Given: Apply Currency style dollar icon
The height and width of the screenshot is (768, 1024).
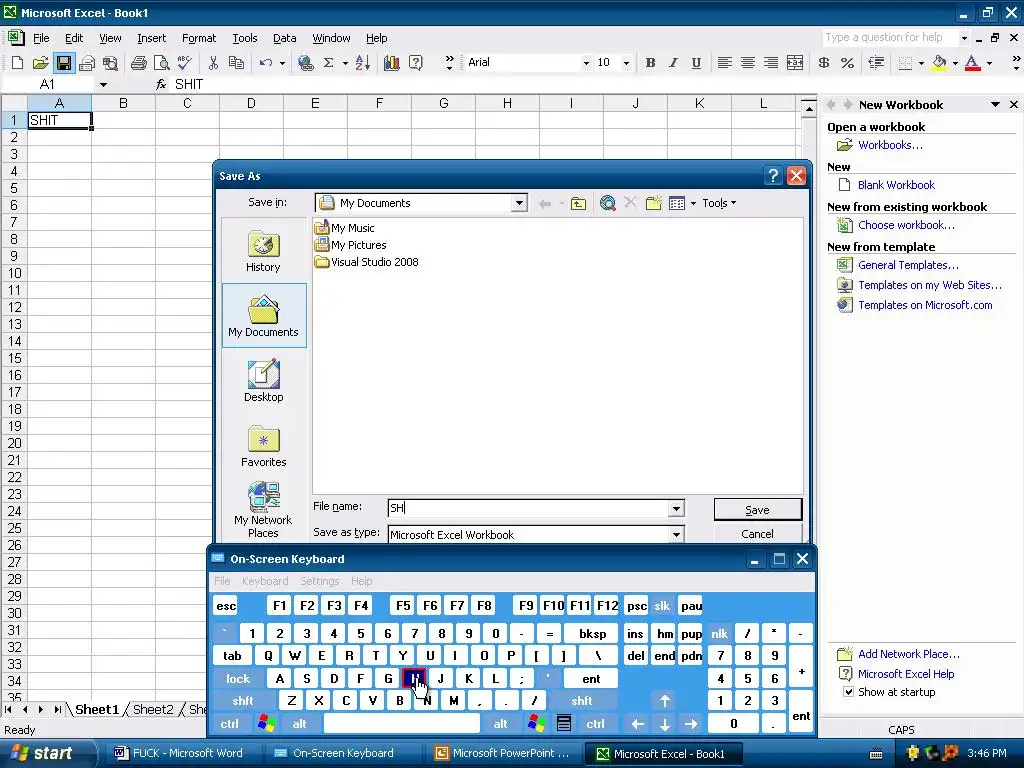Looking at the screenshot, I should point(824,63).
